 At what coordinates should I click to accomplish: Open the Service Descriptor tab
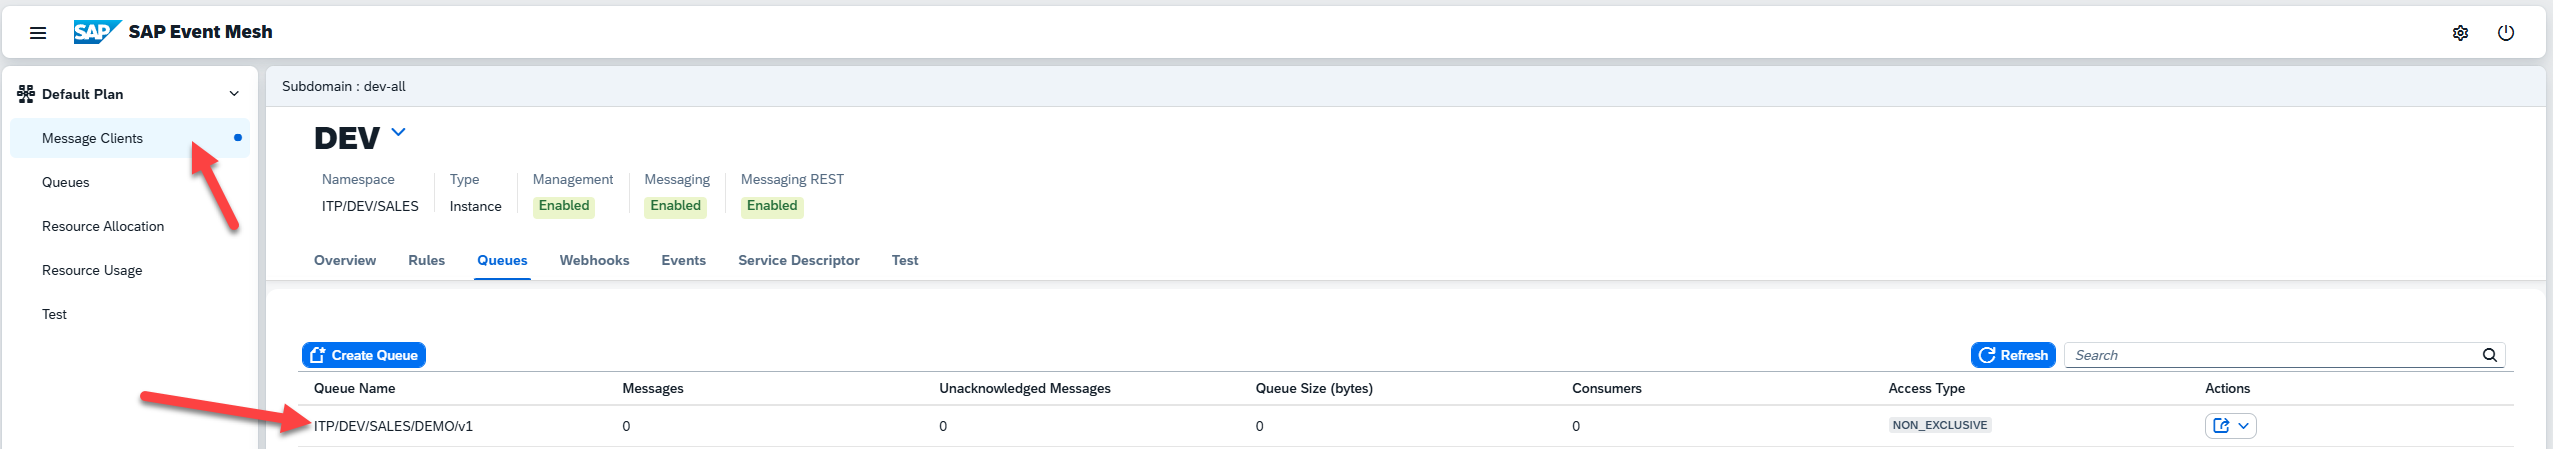tap(798, 260)
